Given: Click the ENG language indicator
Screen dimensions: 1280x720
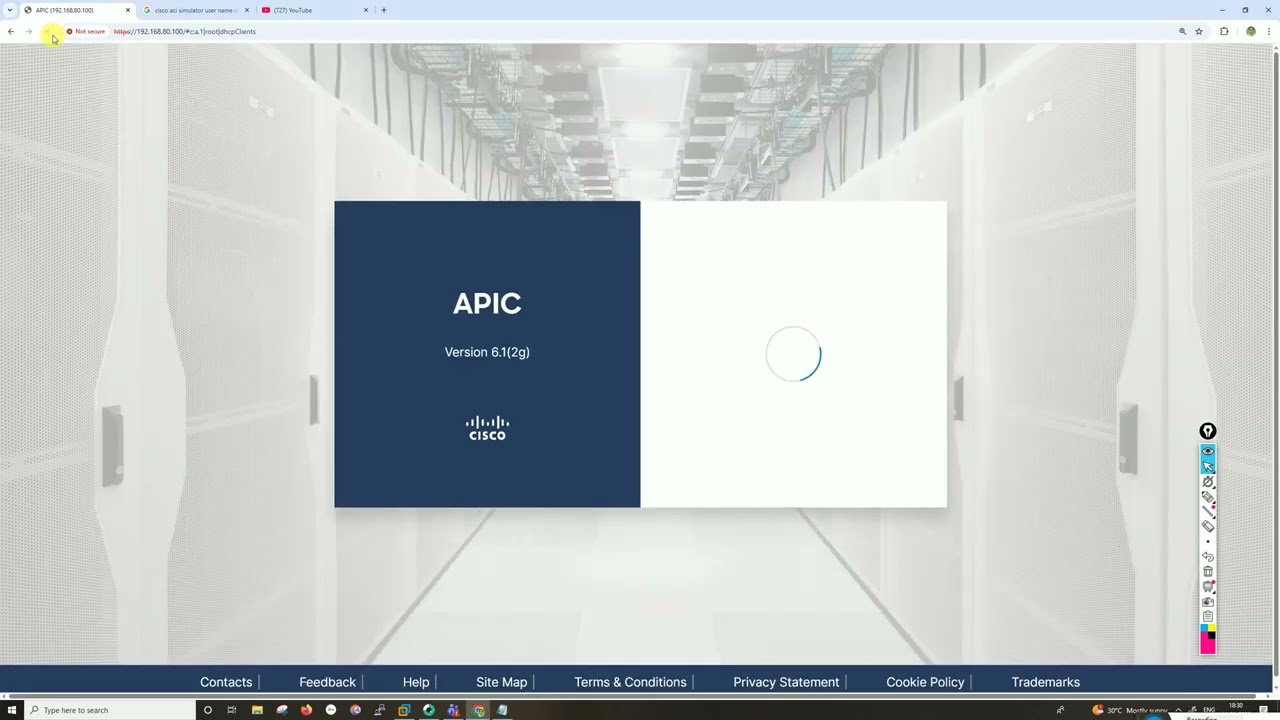Looking at the screenshot, I should (1209, 710).
